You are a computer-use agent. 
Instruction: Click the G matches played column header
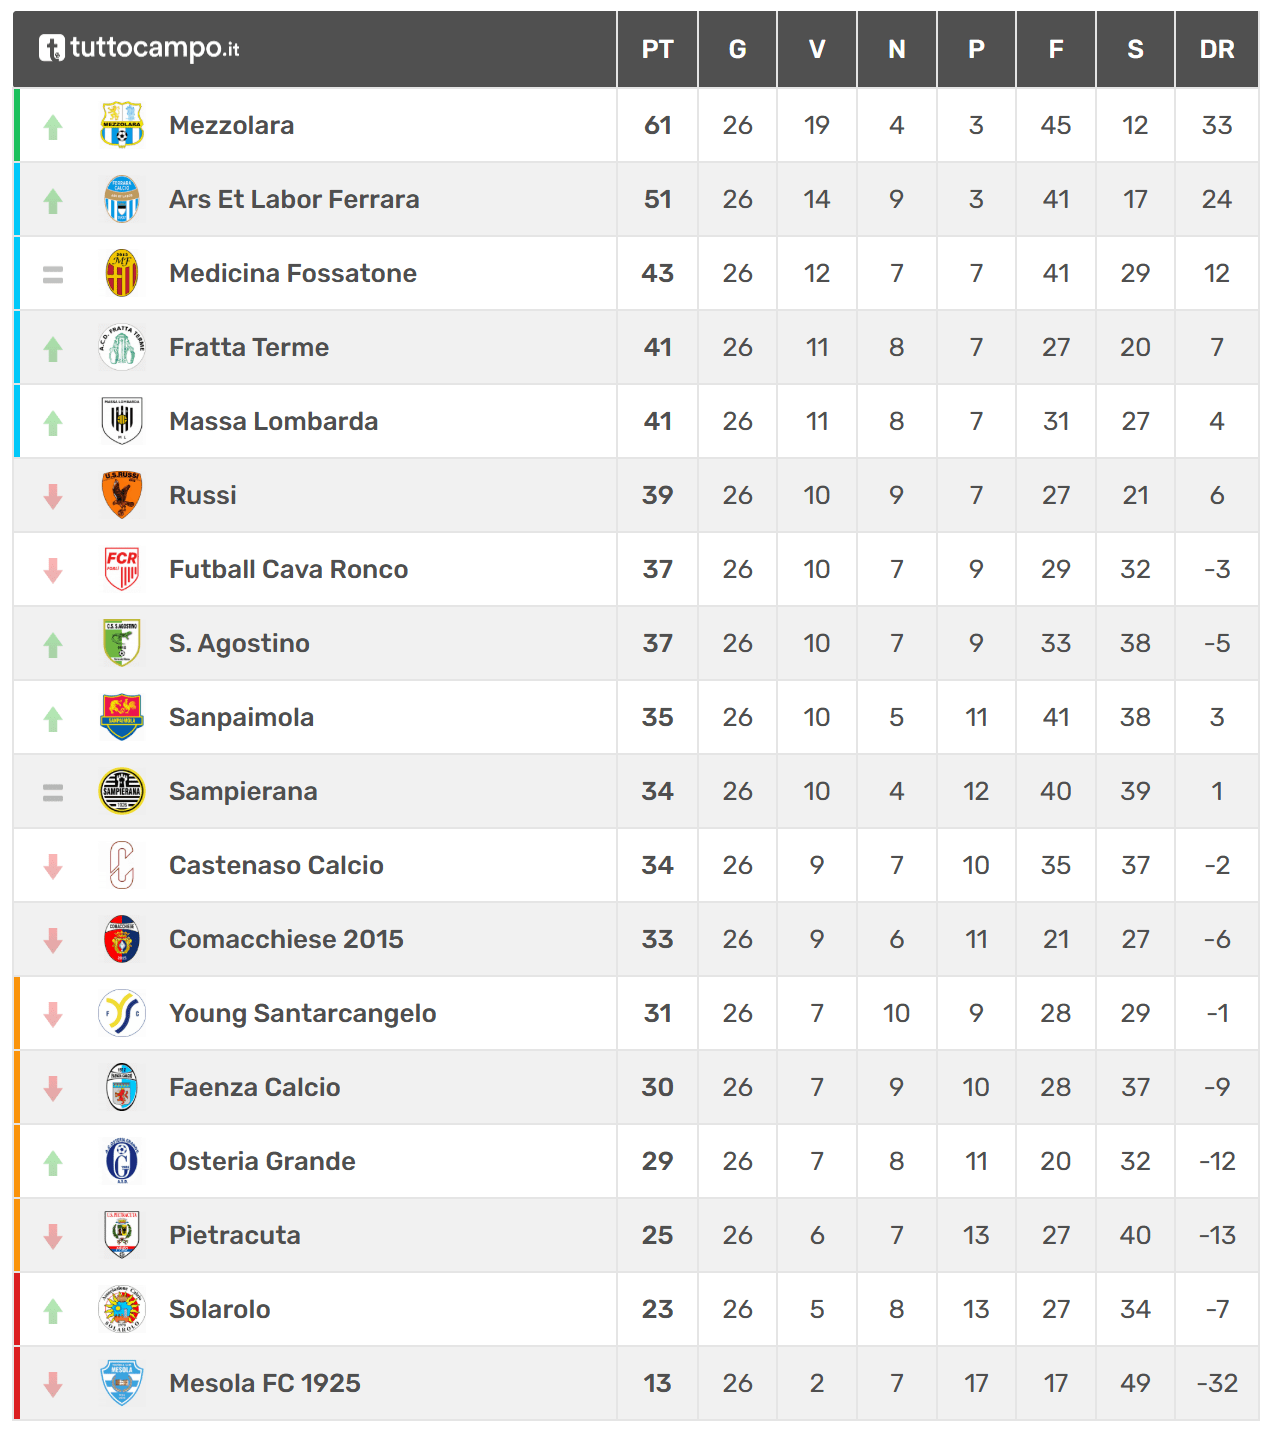(x=737, y=49)
